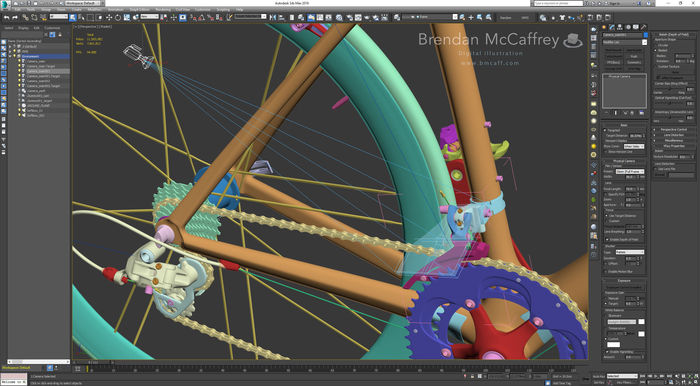
Task: Expand the Lens Distortion rollout
Action: tap(674, 135)
